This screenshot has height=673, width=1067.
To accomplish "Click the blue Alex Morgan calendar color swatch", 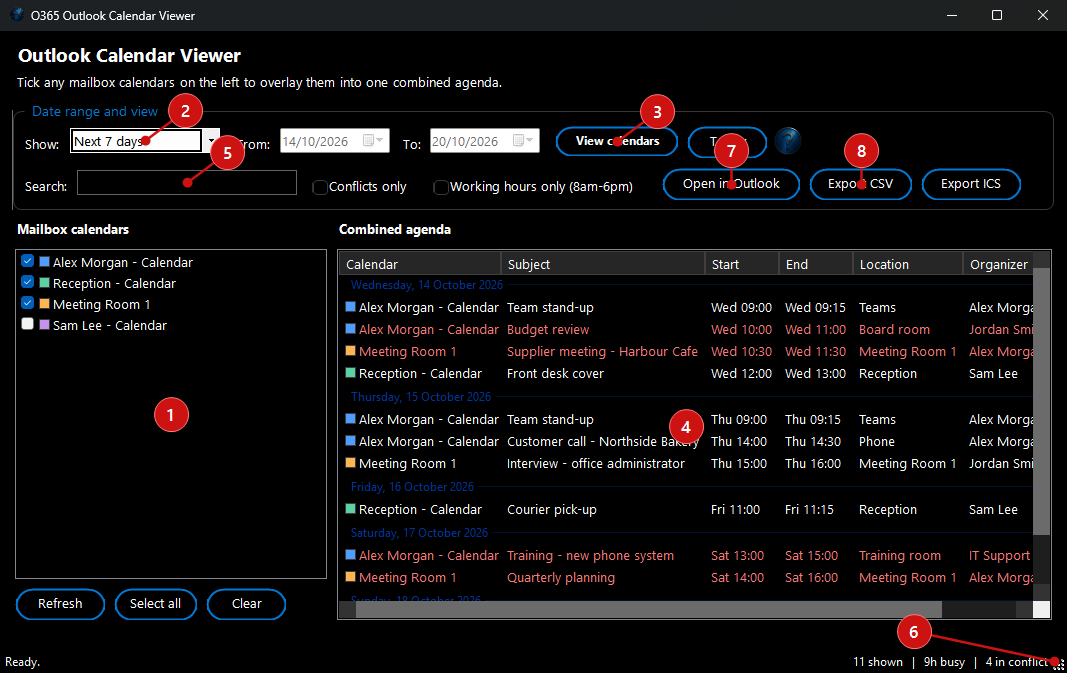I will [44, 261].
